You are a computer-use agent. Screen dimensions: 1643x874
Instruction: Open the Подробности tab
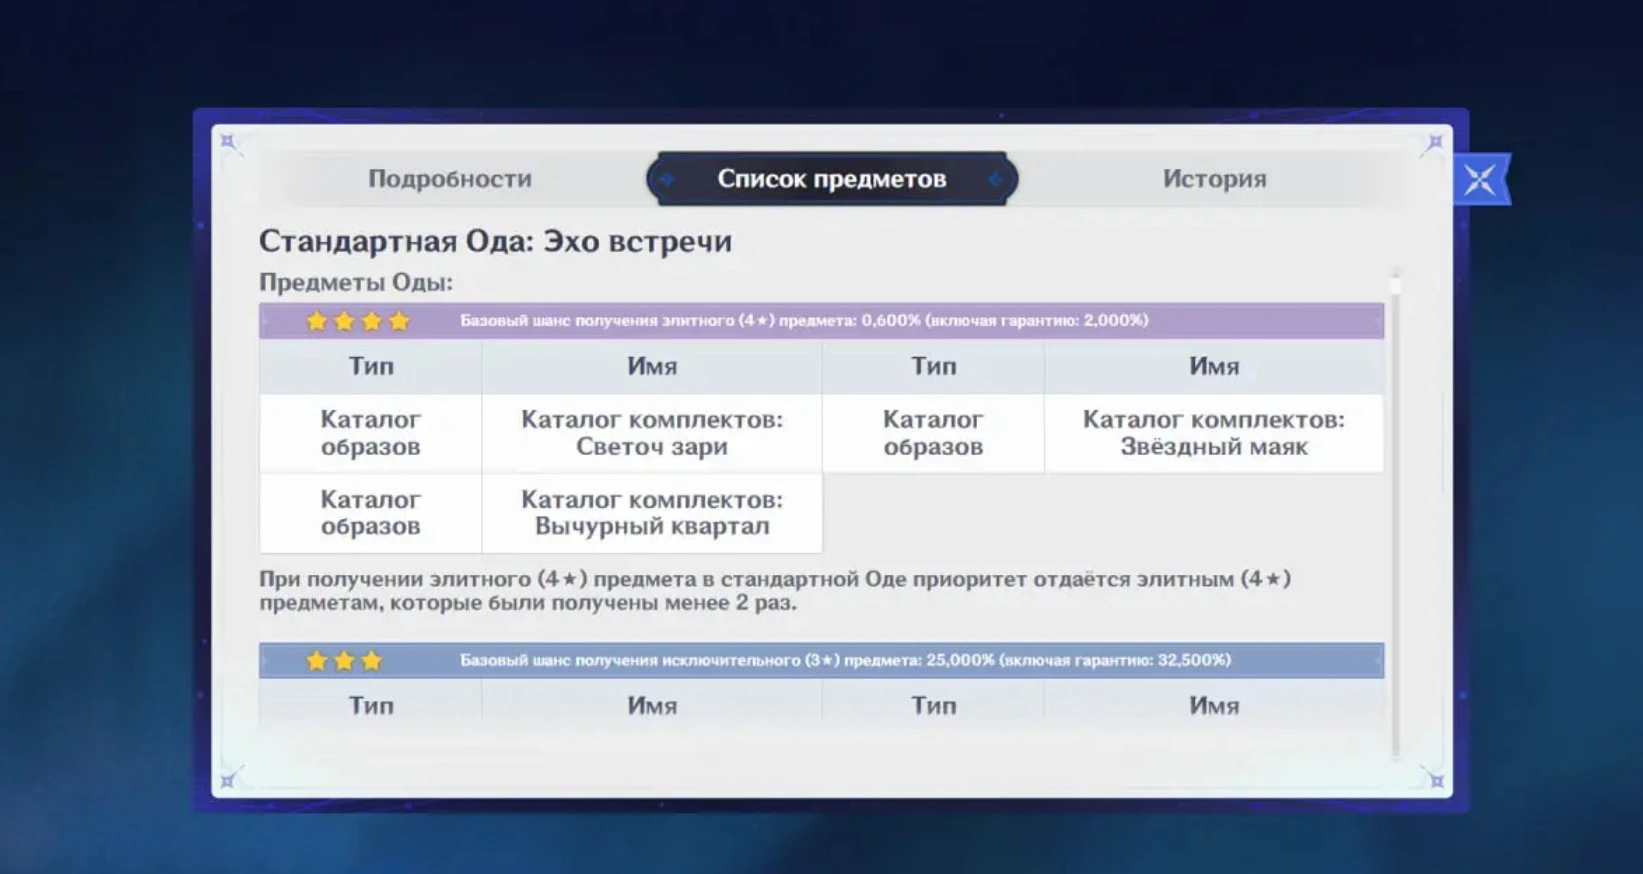coord(449,179)
